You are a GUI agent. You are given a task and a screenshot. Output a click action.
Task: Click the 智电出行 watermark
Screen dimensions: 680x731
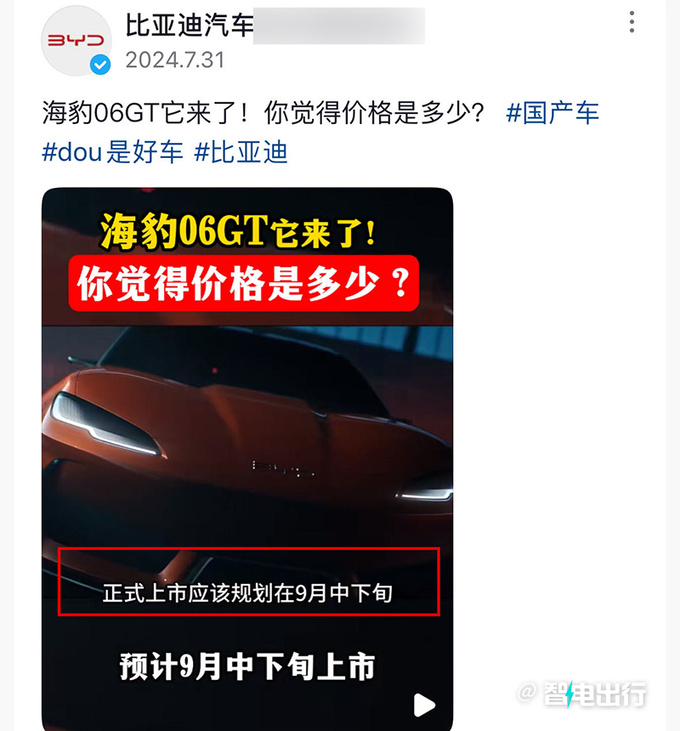tap(583, 694)
